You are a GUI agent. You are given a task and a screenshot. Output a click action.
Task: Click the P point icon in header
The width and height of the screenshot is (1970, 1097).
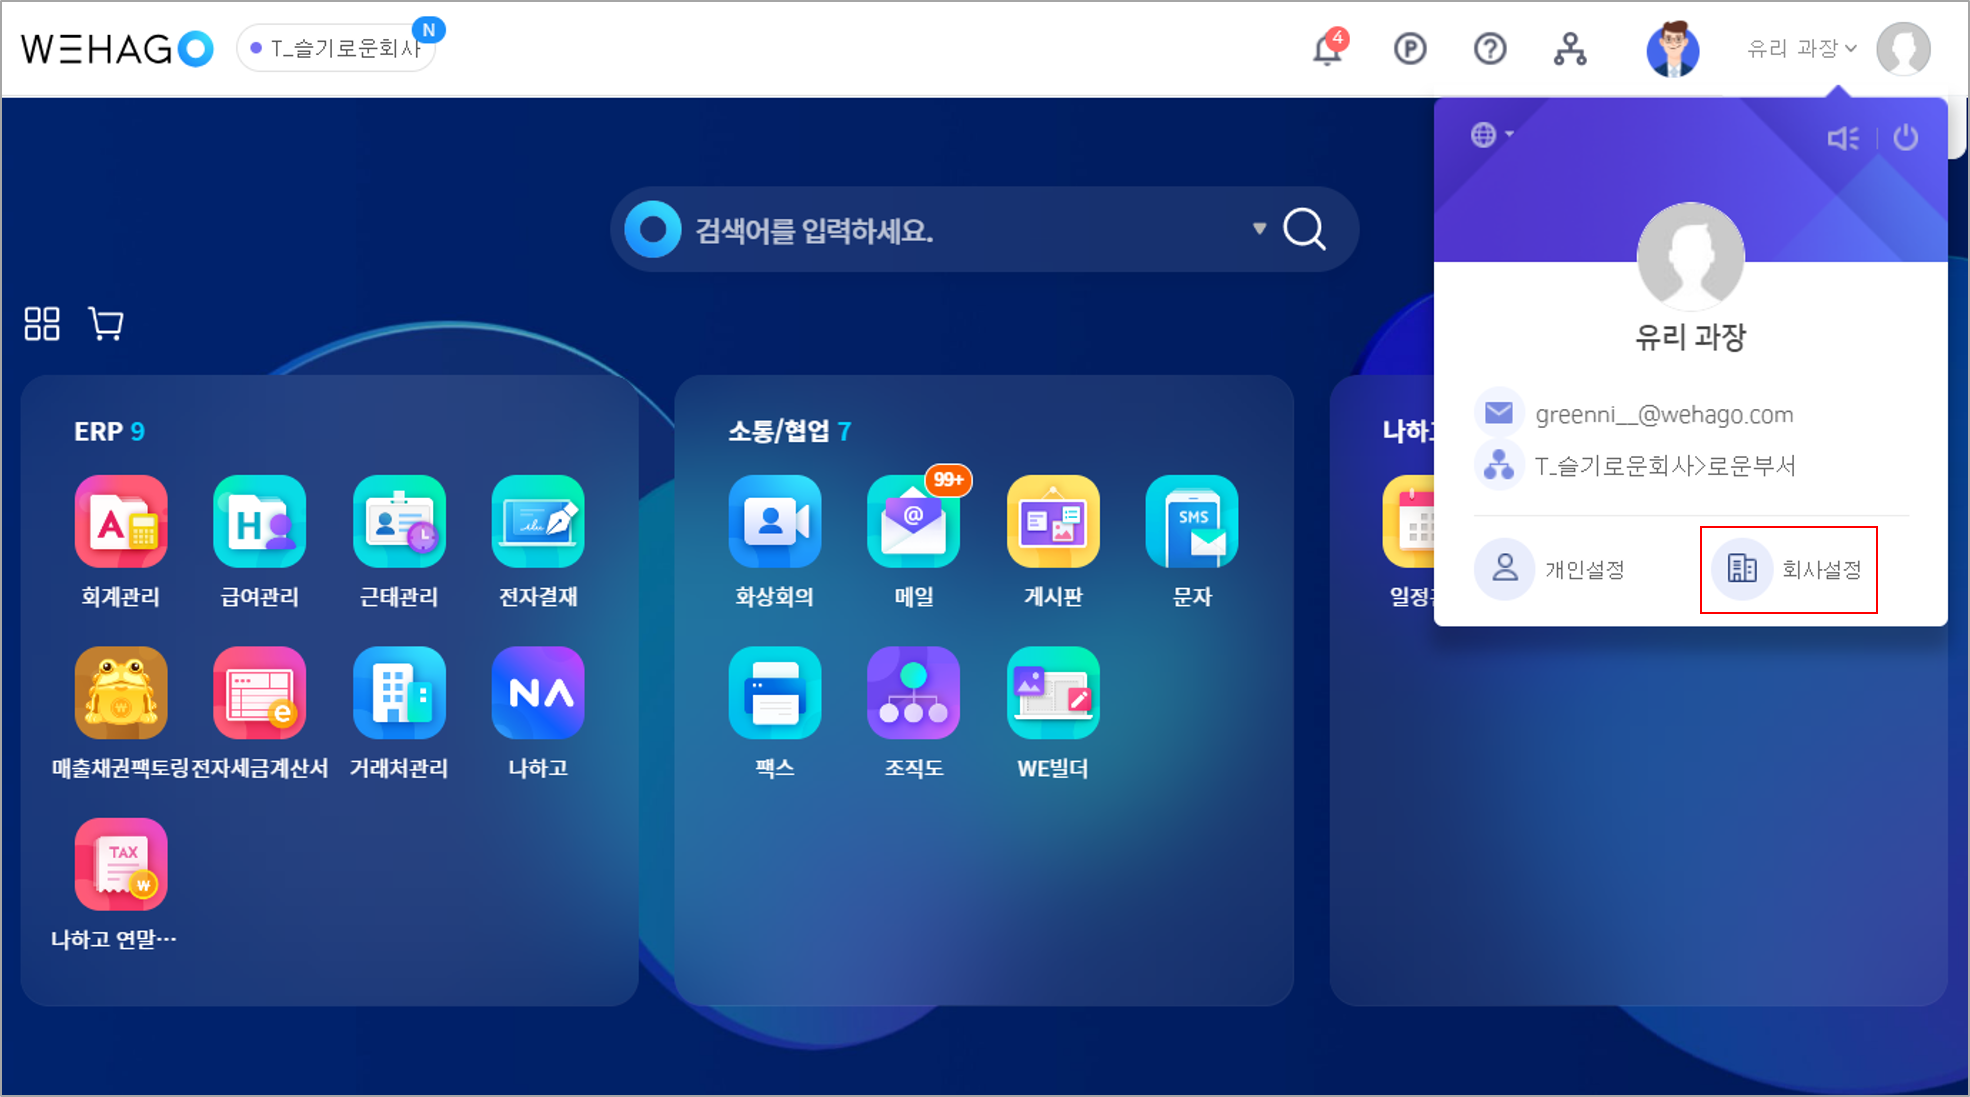(1410, 48)
